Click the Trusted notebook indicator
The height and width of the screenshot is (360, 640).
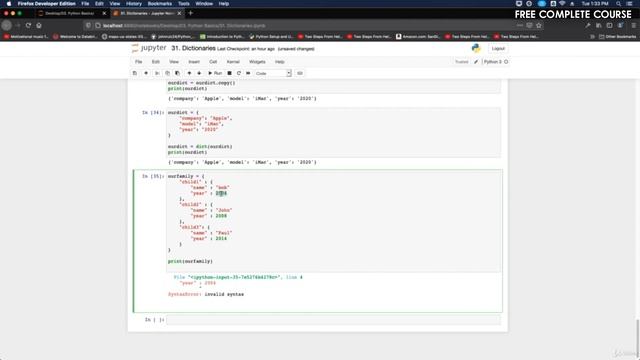(x=462, y=62)
